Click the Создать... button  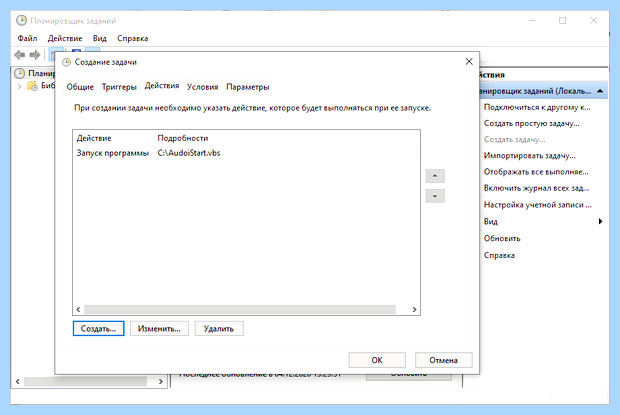click(x=98, y=328)
